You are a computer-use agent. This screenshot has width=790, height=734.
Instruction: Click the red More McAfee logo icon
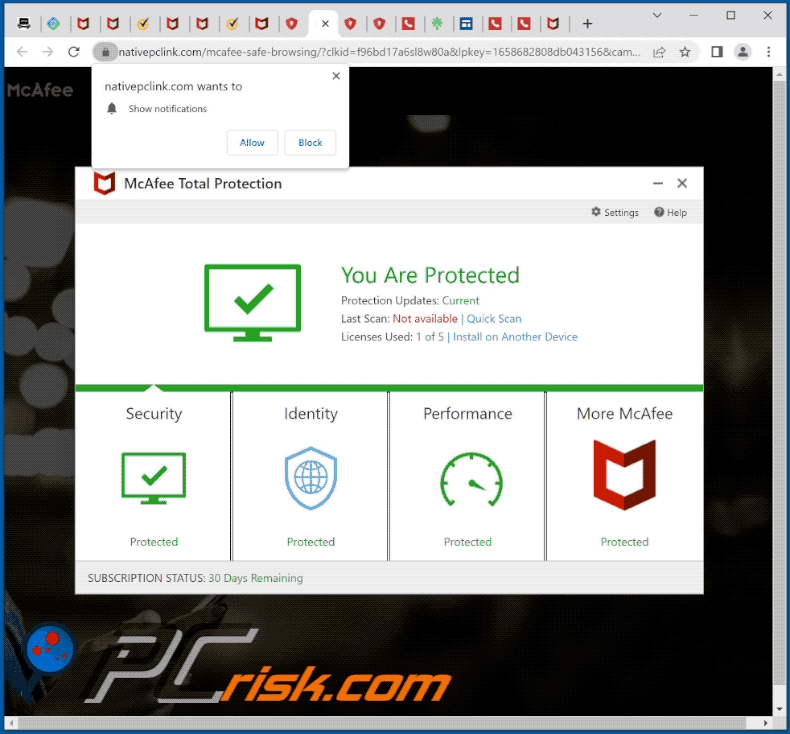tap(624, 475)
